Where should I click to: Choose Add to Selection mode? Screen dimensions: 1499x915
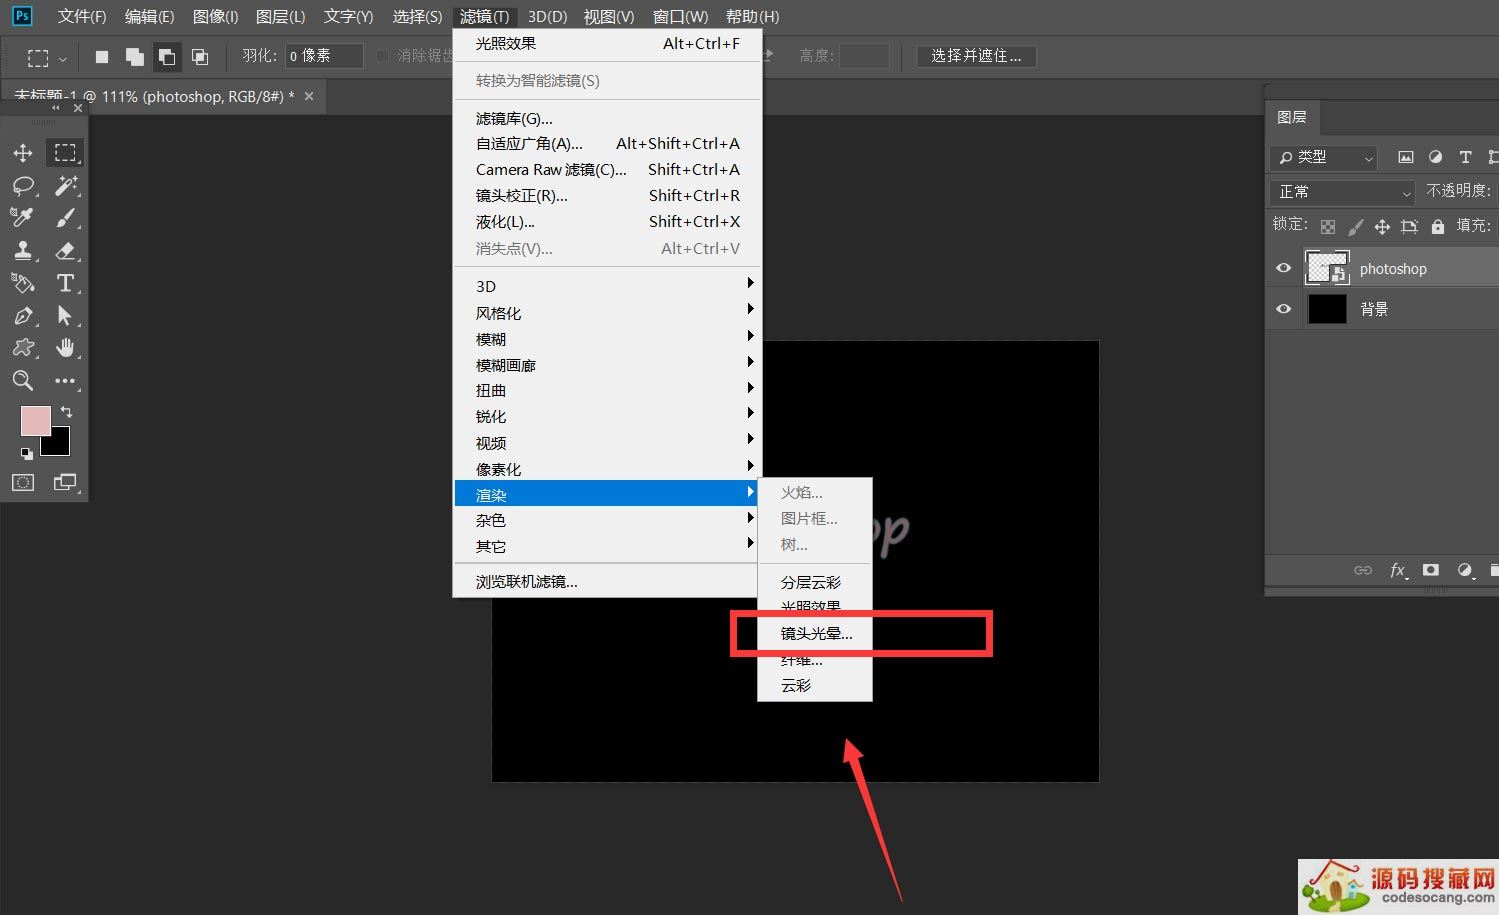pos(135,57)
